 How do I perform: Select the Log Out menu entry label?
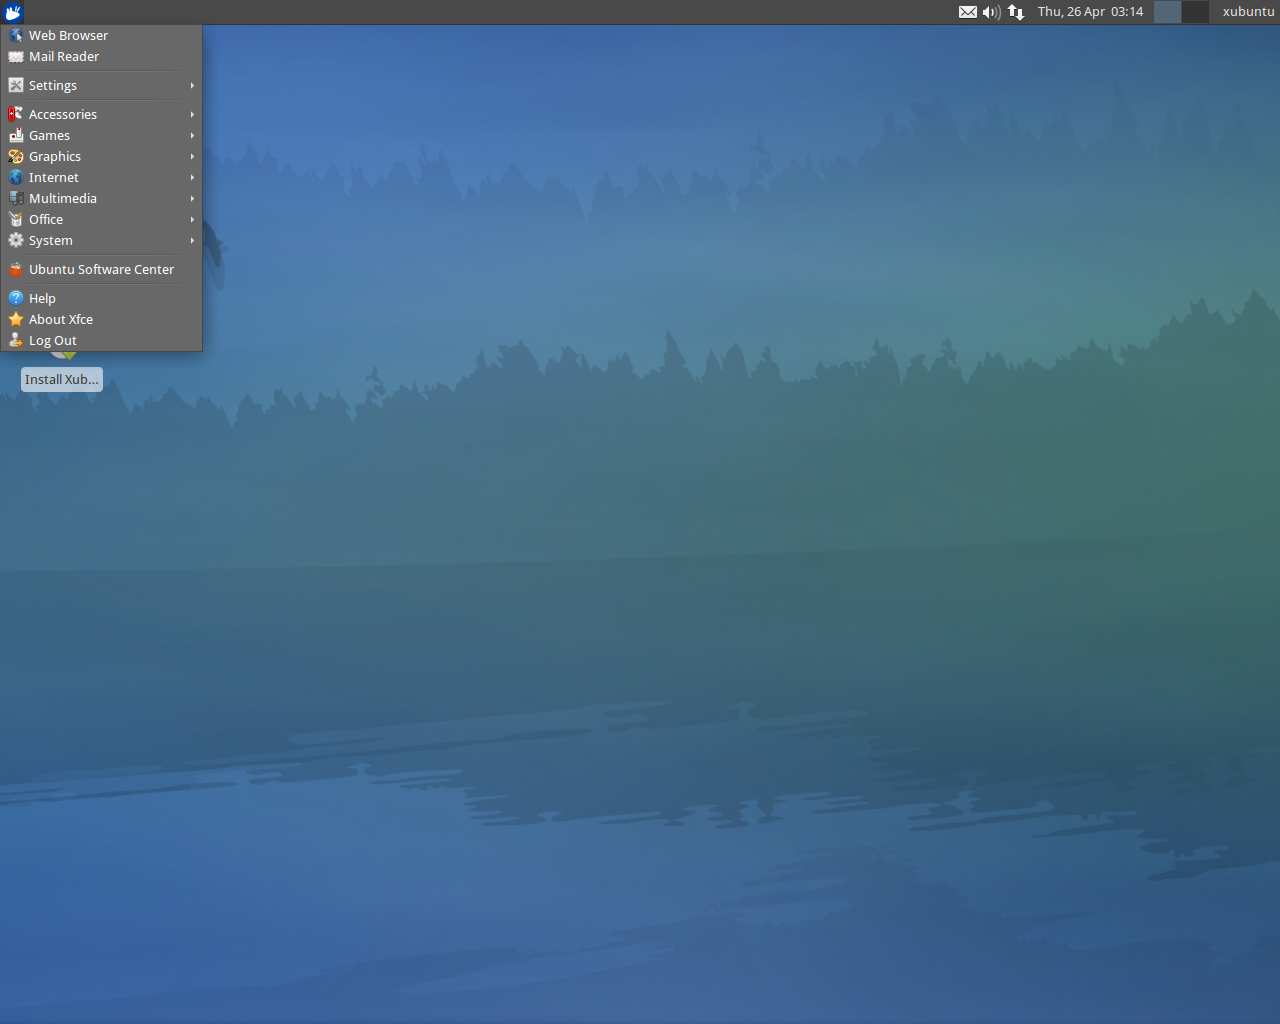[x=53, y=340]
